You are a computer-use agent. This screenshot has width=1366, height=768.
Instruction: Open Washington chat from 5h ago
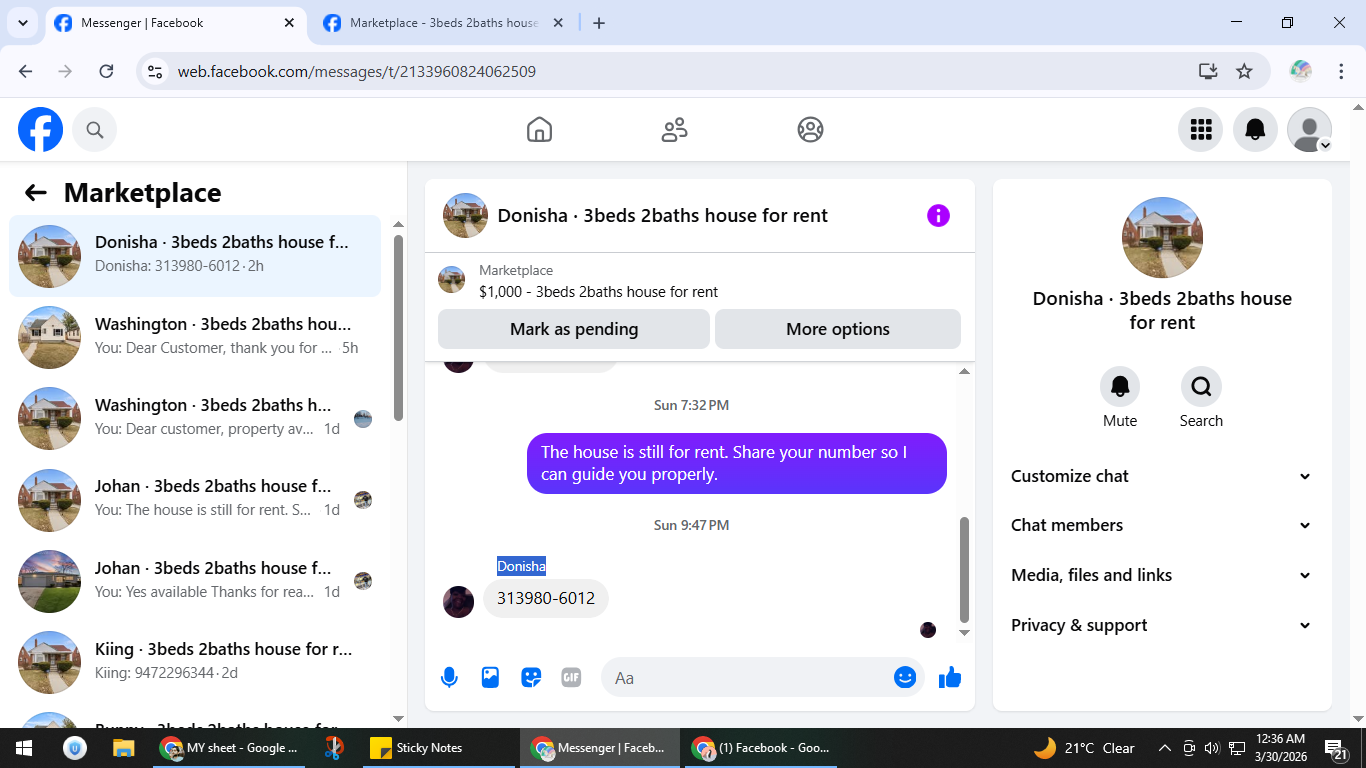tap(195, 337)
